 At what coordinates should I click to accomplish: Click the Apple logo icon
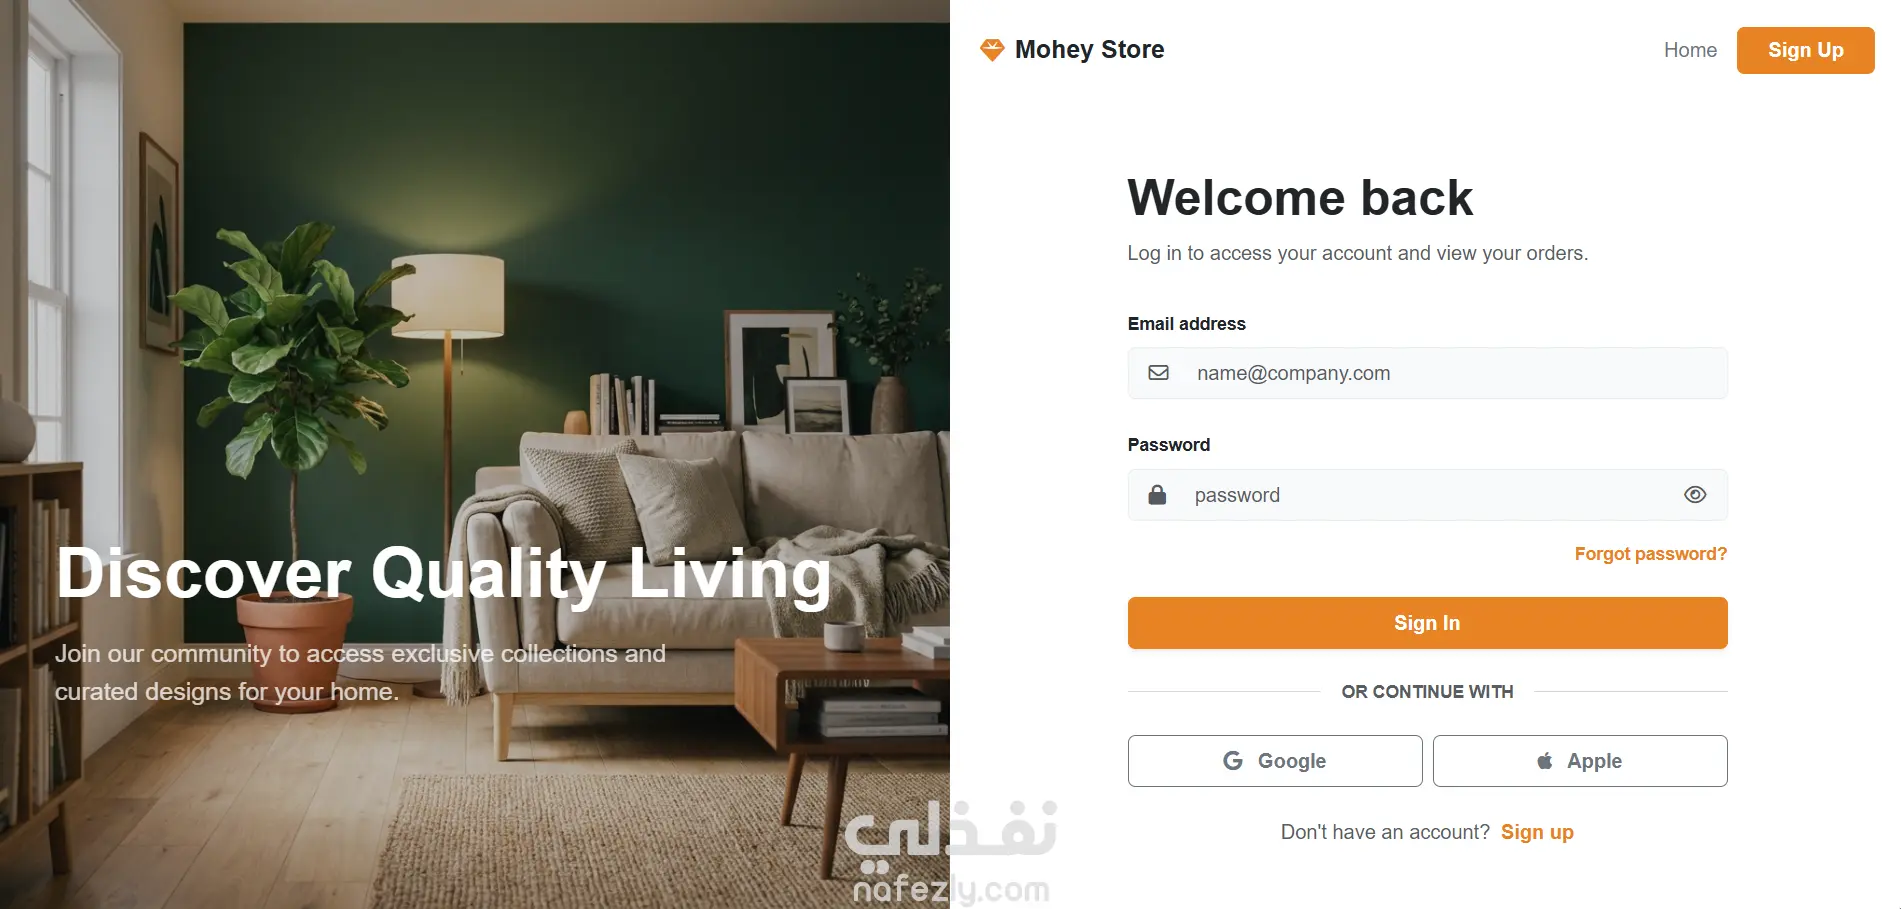[1545, 761]
